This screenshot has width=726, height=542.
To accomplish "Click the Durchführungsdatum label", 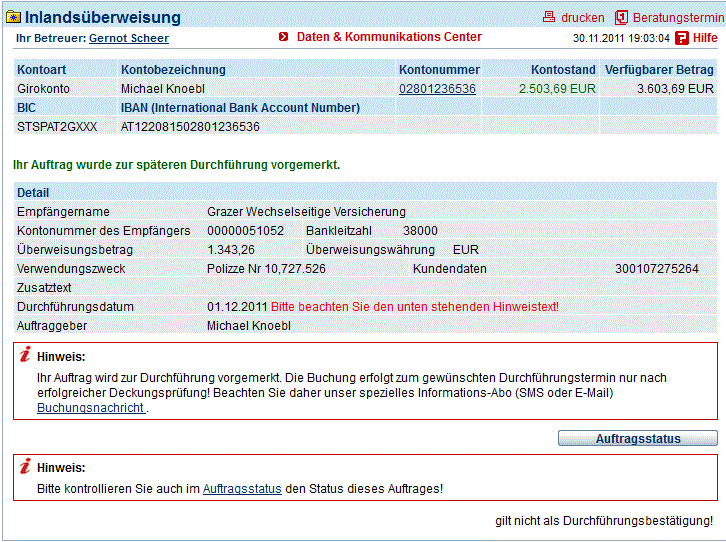I will [x=75, y=306].
